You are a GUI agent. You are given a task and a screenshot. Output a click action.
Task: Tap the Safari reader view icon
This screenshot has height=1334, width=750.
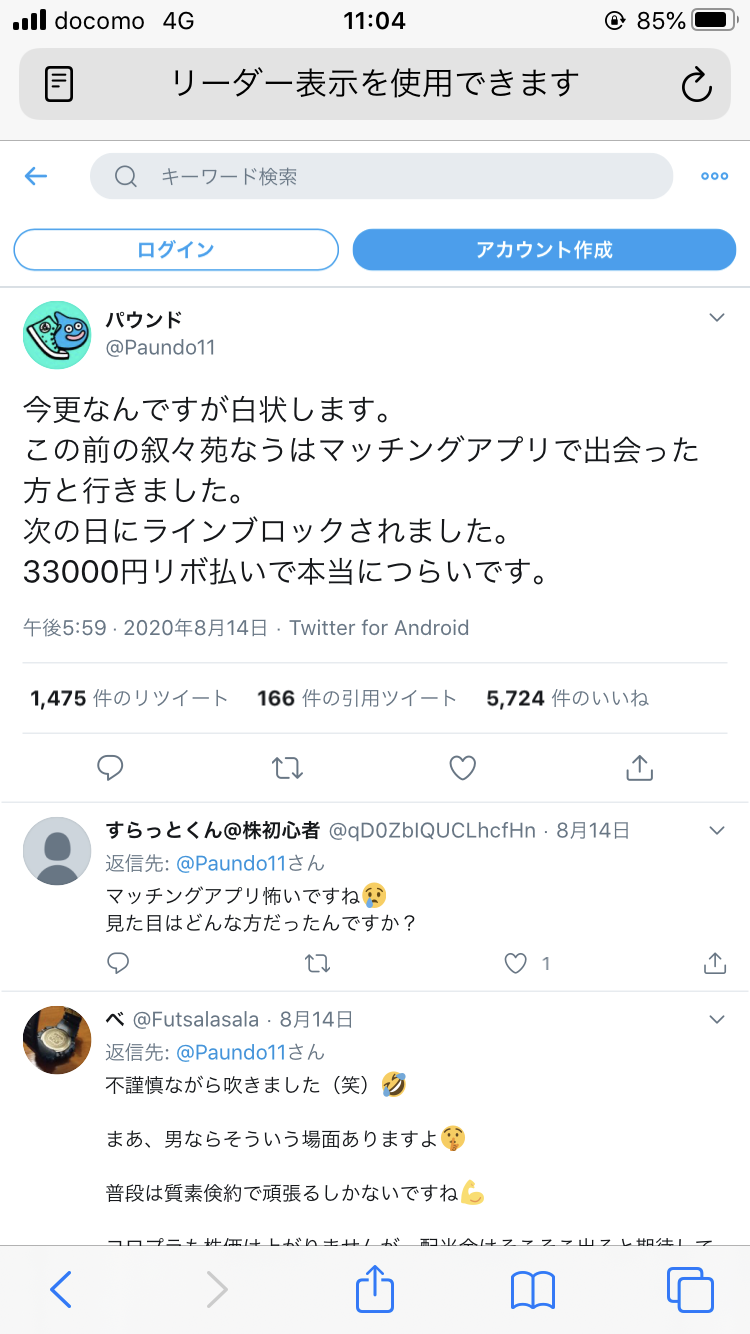pyautogui.click(x=60, y=84)
